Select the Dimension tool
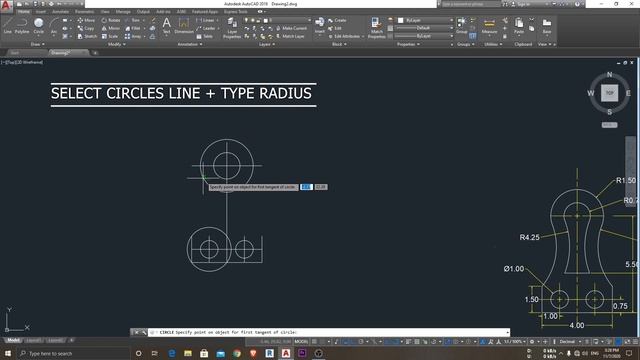 (184, 25)
